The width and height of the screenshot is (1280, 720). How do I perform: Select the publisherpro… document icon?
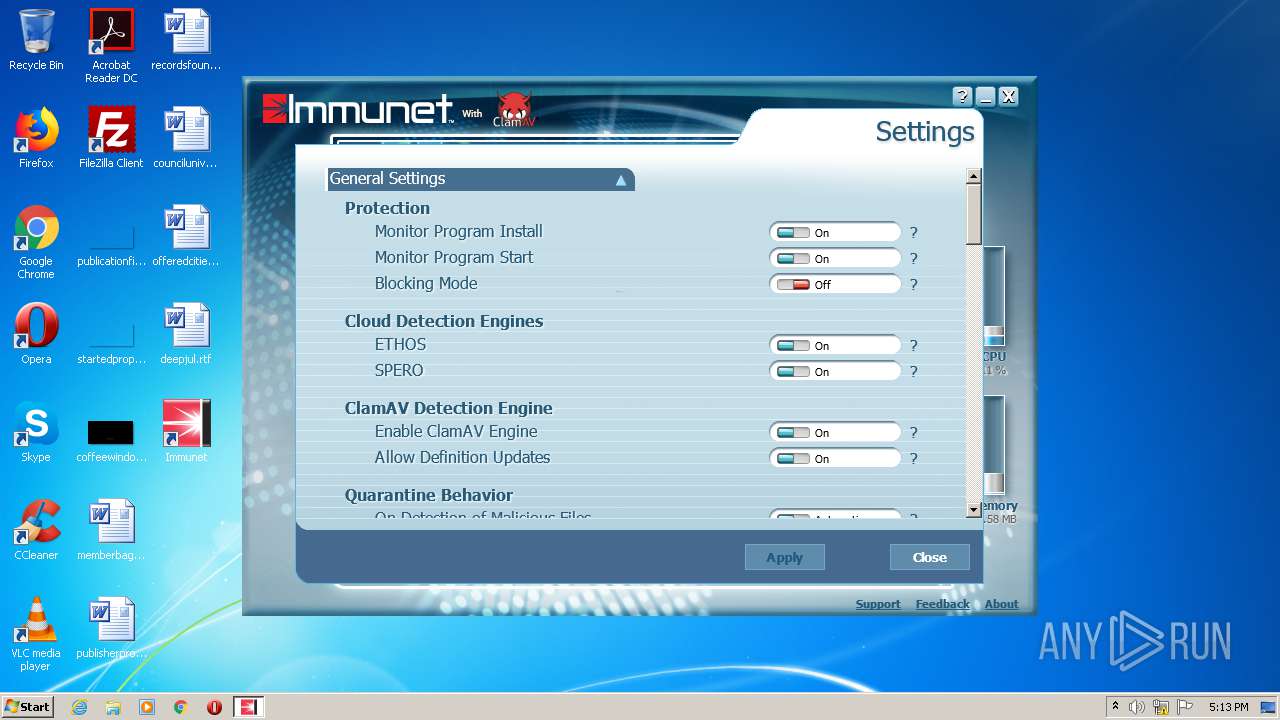point(111,628)
